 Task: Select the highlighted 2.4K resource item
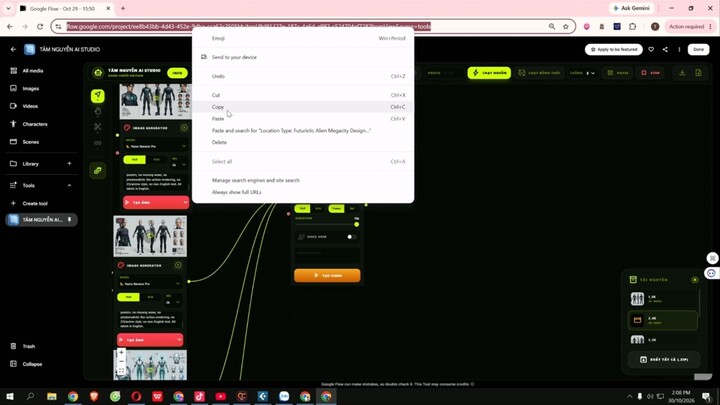[x=662, y=320]
